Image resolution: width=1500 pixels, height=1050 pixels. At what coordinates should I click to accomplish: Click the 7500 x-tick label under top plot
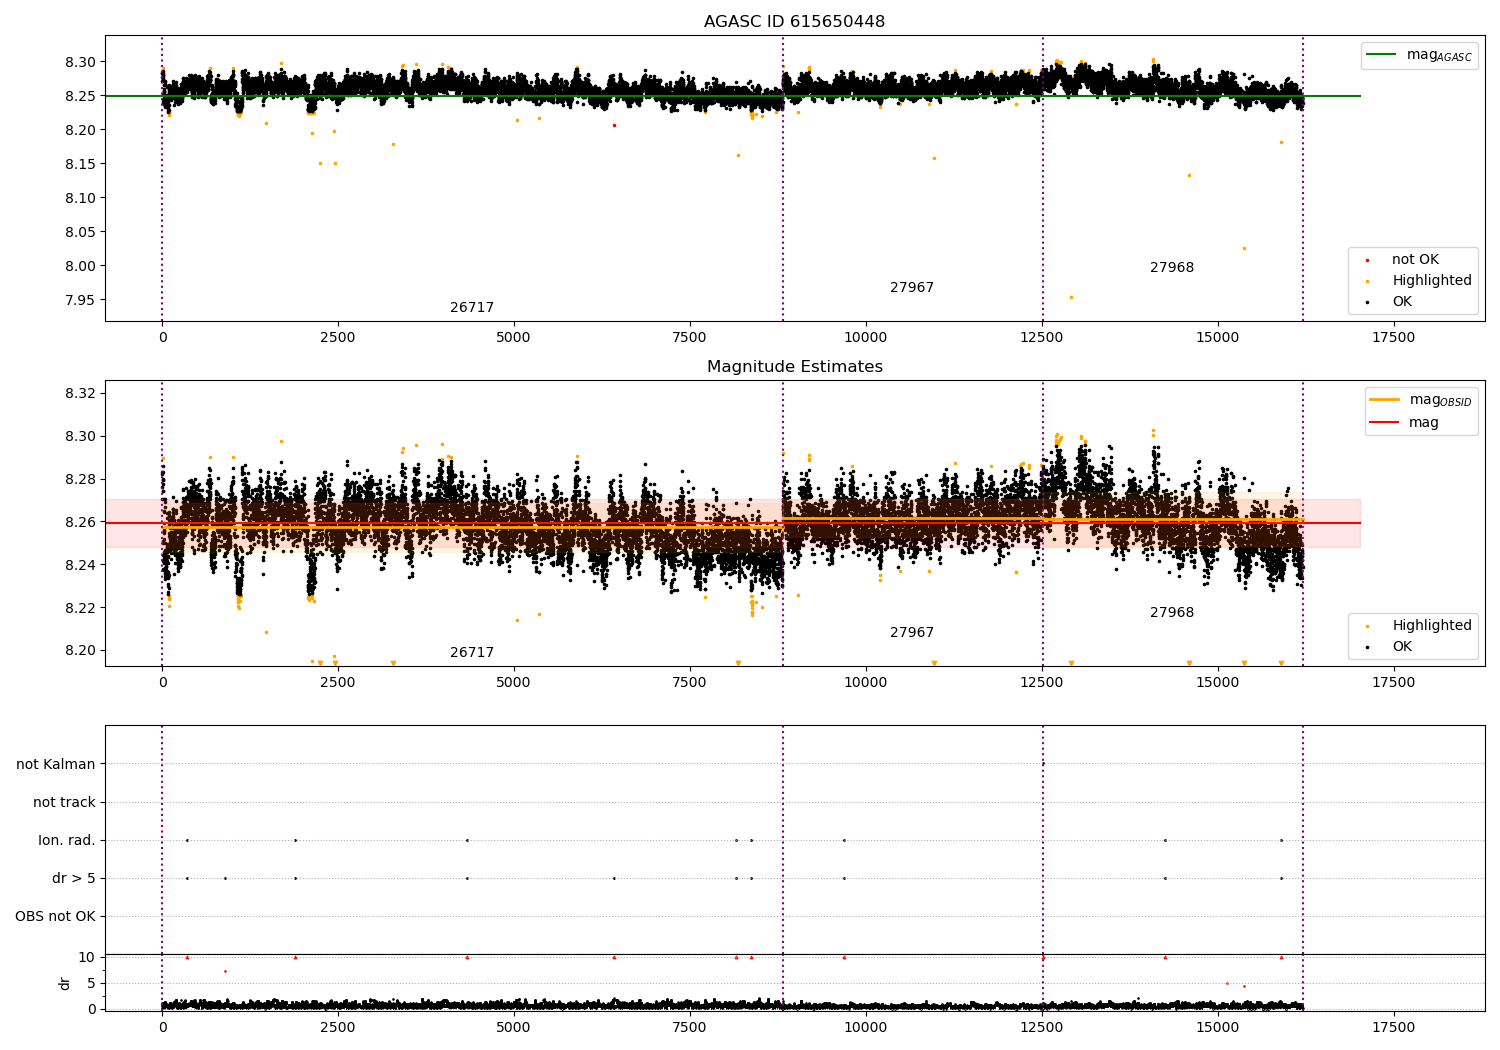(690, 338)
